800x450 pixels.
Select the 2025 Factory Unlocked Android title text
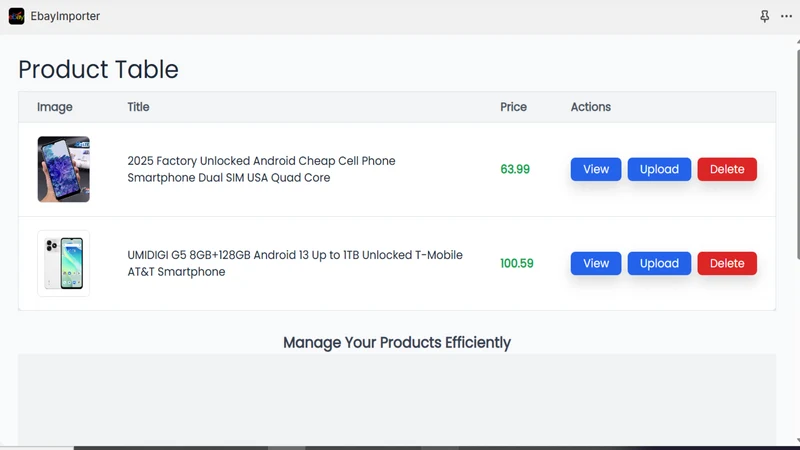(x=261, y=169)
